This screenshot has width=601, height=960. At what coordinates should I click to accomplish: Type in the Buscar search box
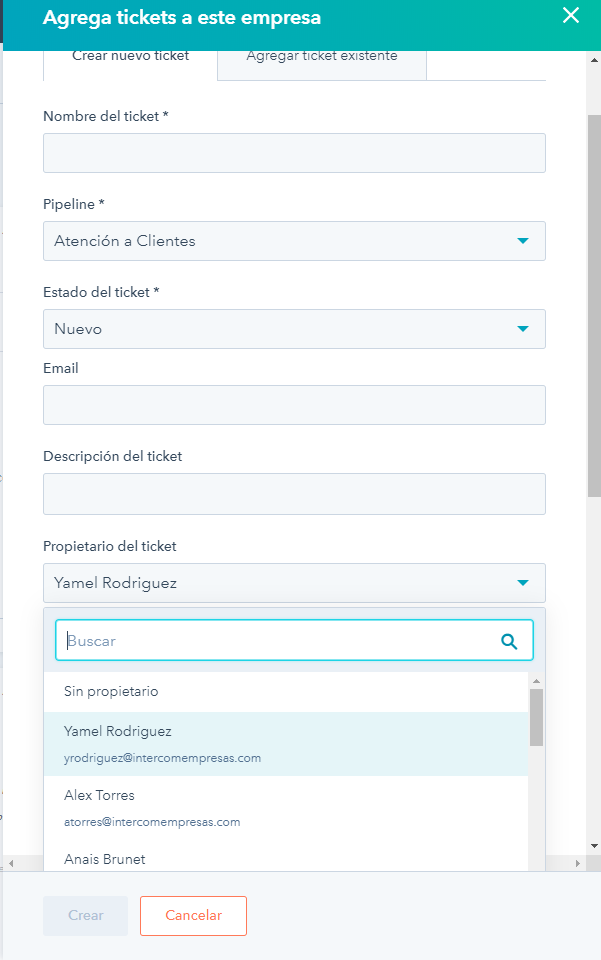(280, 641)
